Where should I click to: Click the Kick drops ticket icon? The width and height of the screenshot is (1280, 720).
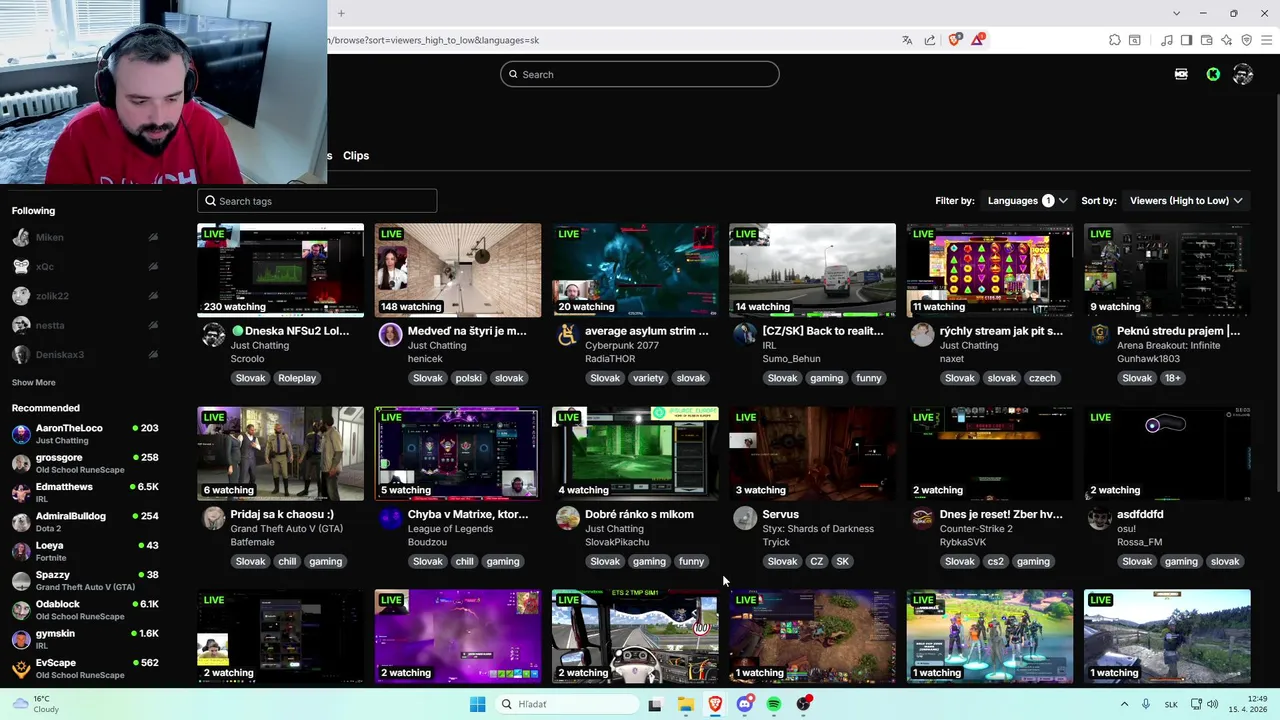coord(1181,74)
